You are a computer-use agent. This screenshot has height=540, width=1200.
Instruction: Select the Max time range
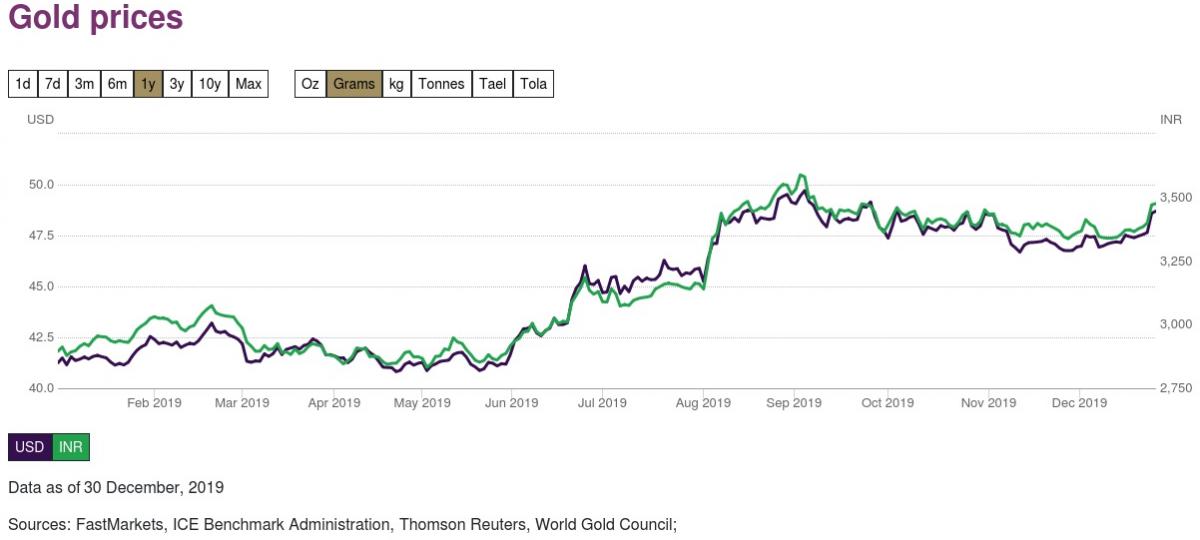coord(249,84)
